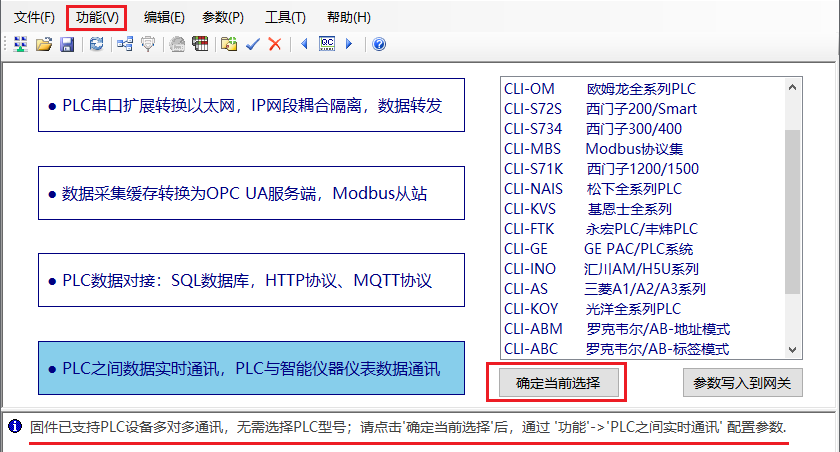Open the 功能(V) menu
The image size is (840, 452).
(97, 18)
